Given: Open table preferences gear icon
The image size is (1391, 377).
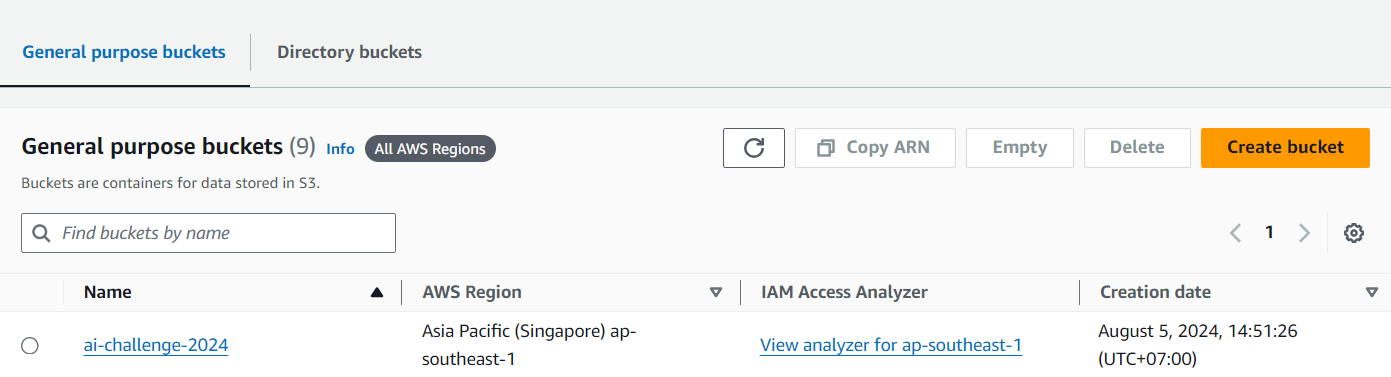Looking at the screenshot, I should 1354,233.
